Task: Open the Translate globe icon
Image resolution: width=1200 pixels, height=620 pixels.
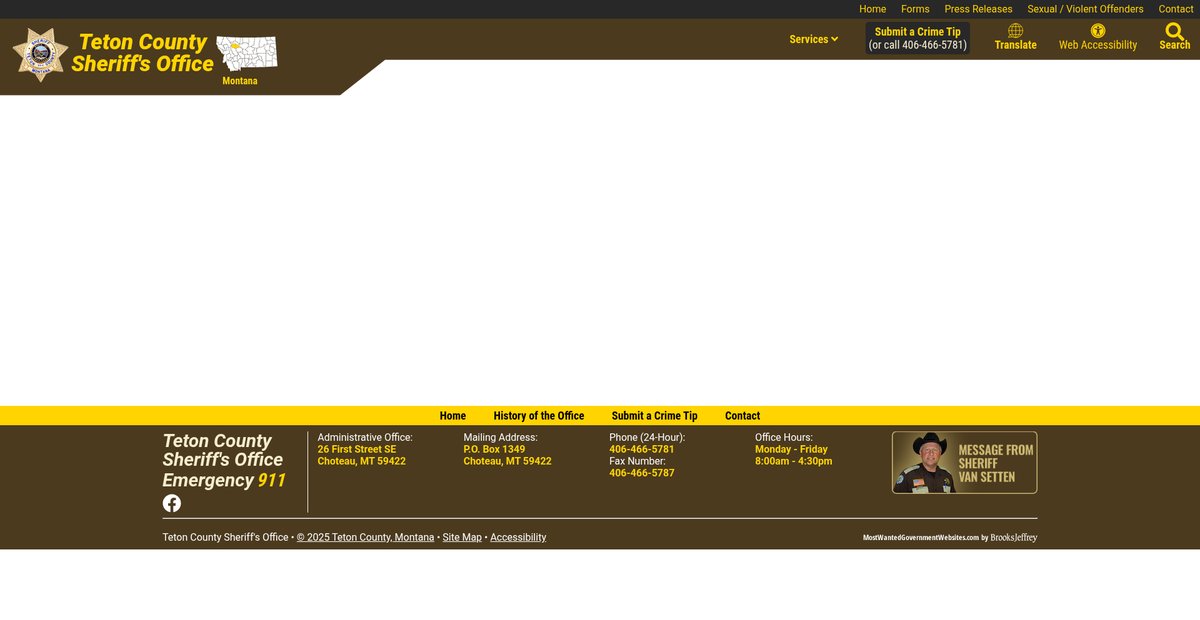Action: tap(1015, 31)
